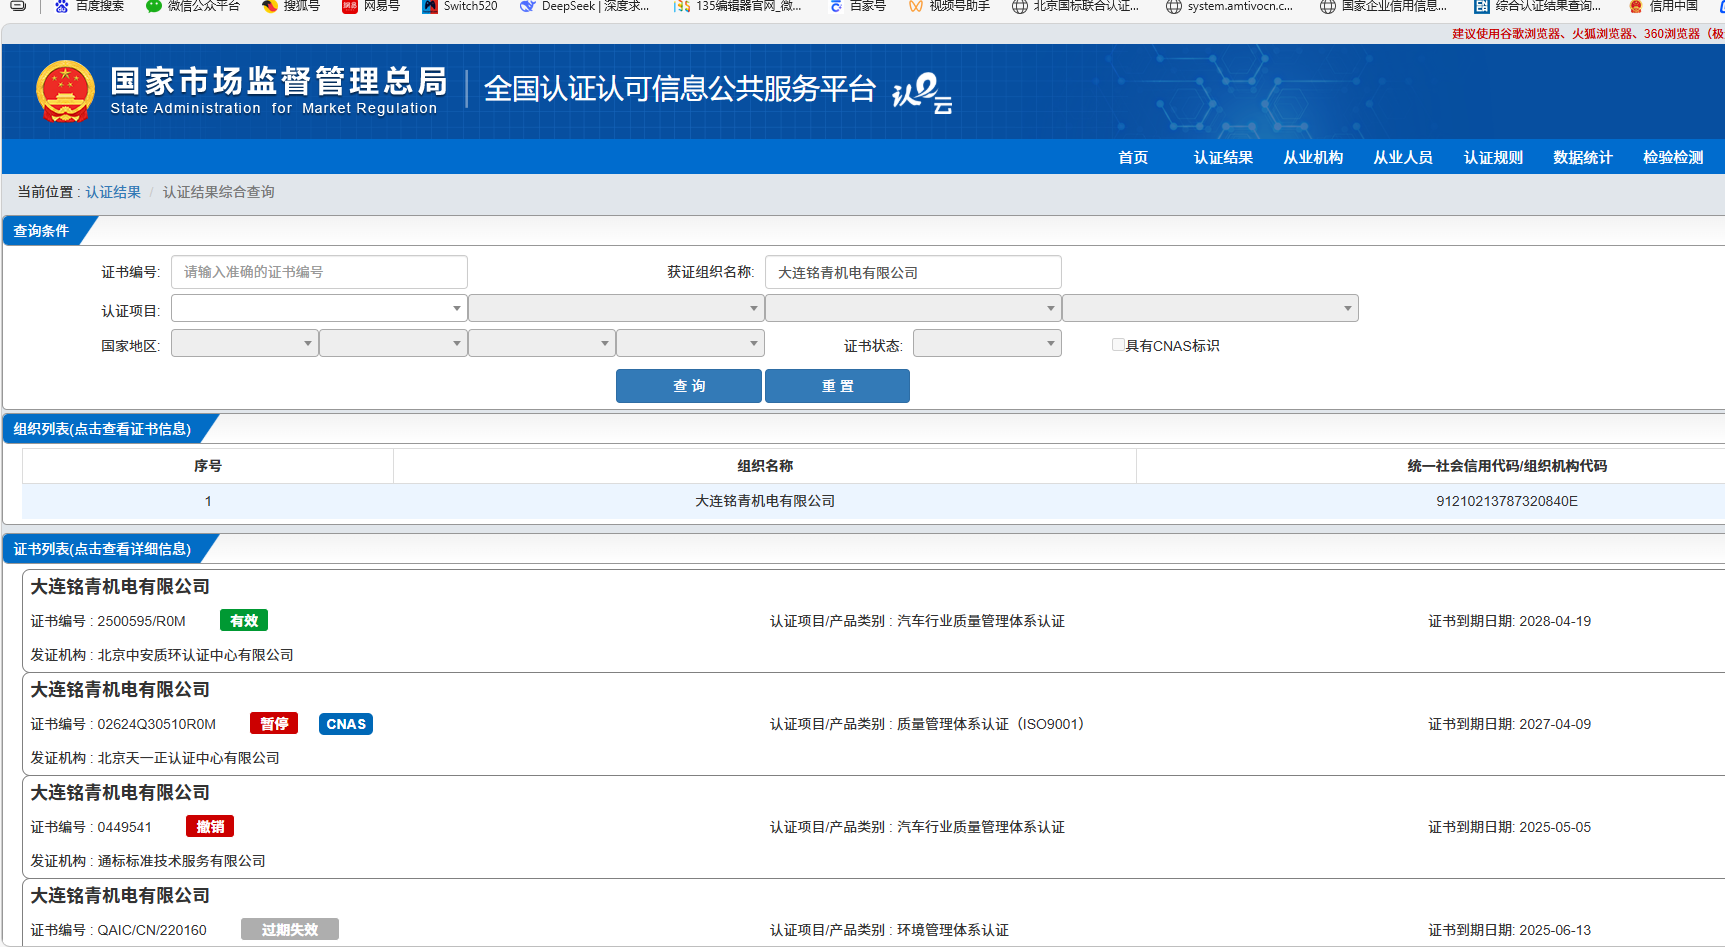Image resolution: width=1725 pixels, height=947 pixels.
Task: Open the 从业机构 navigation menu
Action: (x=1313, y=158)
